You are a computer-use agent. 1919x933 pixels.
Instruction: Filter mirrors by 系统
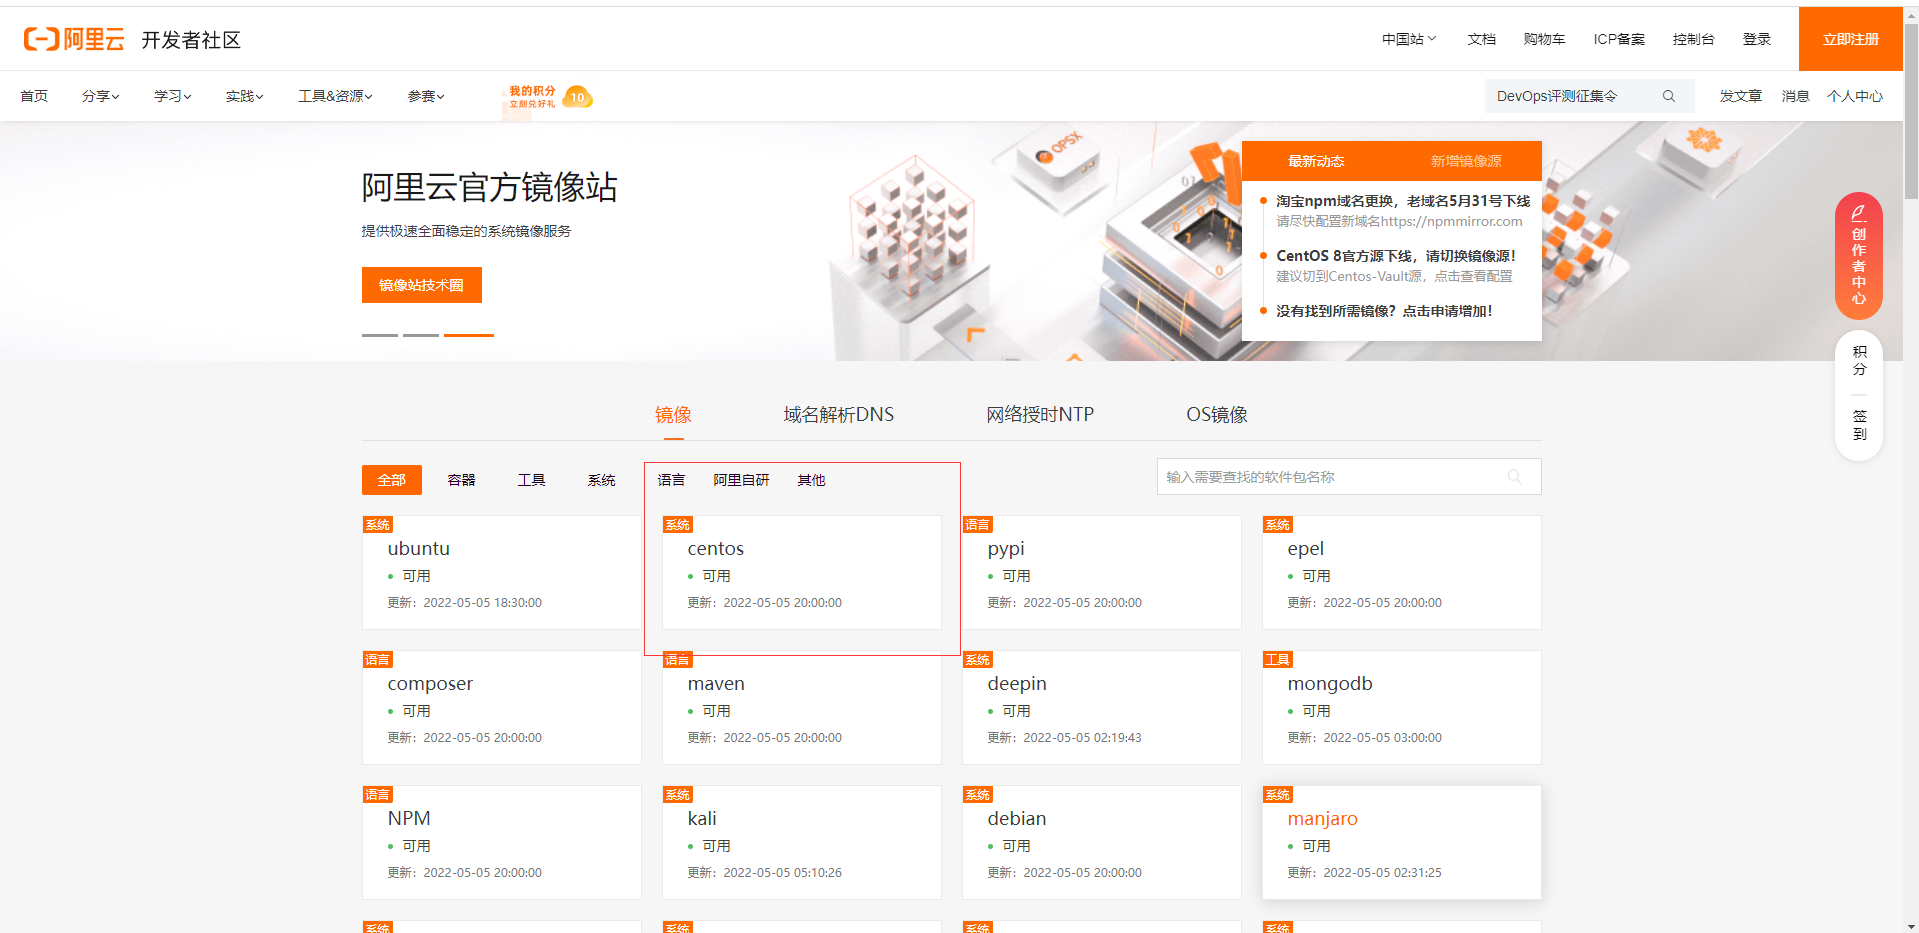tap(601, 480)
